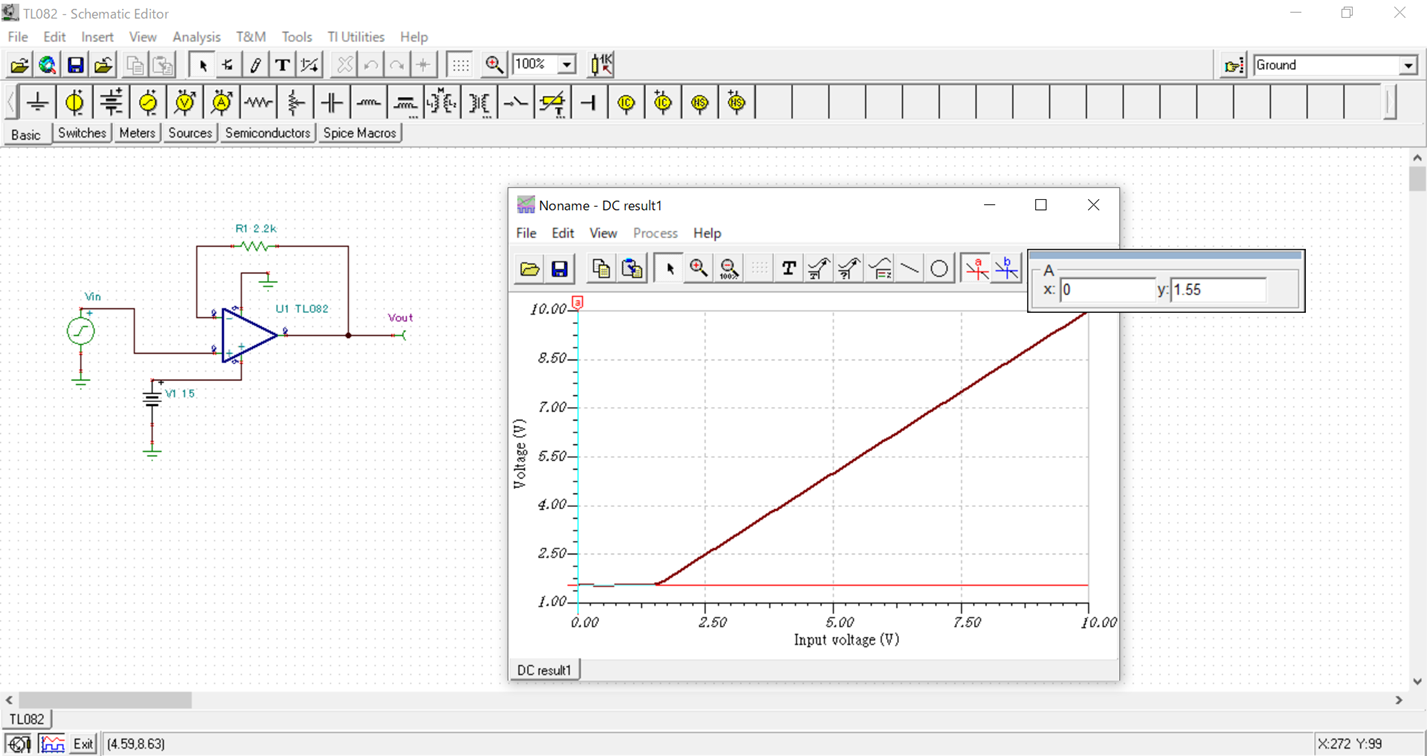Select the Text (T) tool in main toolbar
The image size is (1427, 756).
click(282, 65)
